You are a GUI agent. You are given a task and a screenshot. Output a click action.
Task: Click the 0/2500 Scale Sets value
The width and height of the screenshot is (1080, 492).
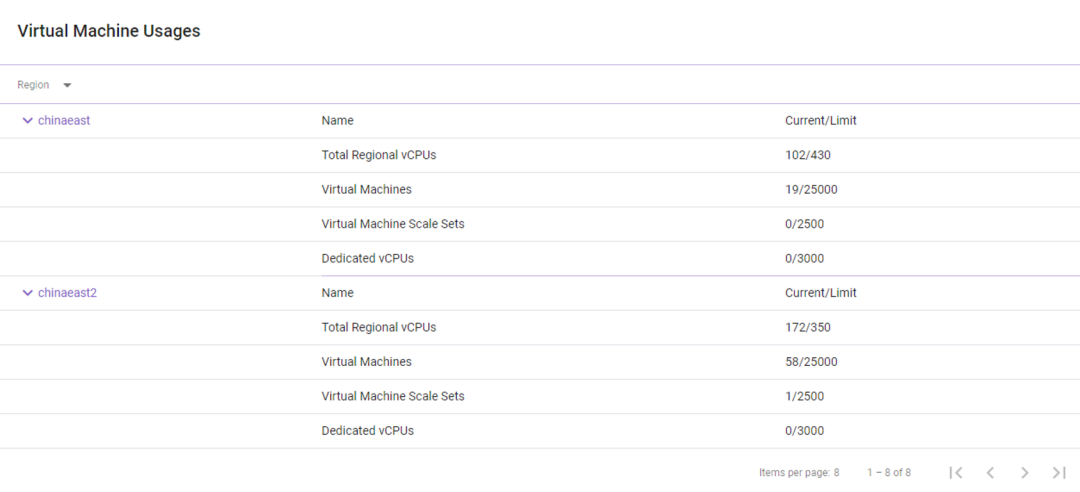coord(804,224)
